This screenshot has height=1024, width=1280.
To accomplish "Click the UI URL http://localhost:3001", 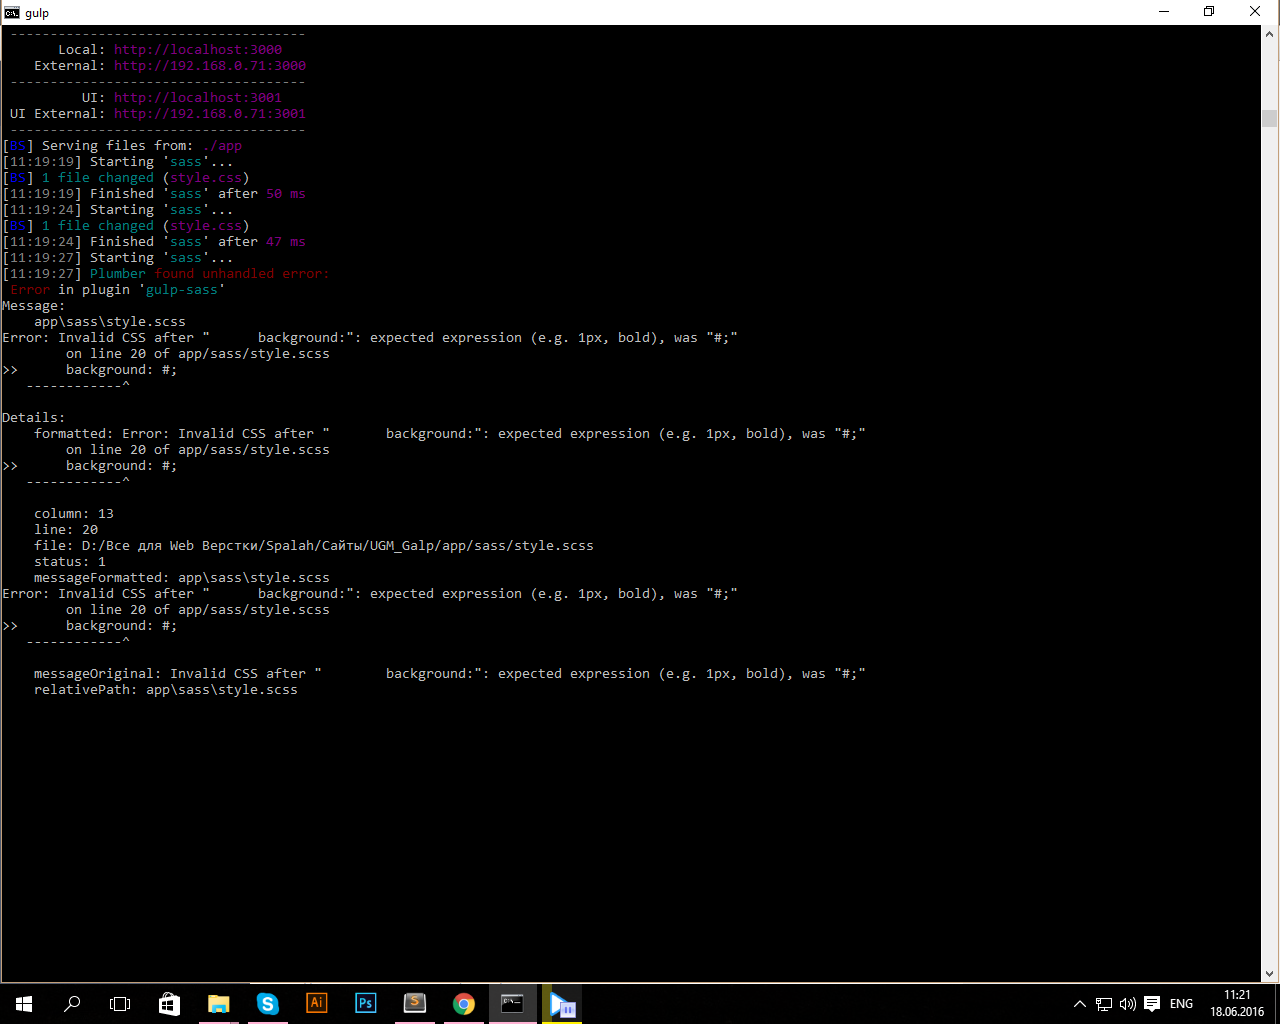I will [198, 98].
